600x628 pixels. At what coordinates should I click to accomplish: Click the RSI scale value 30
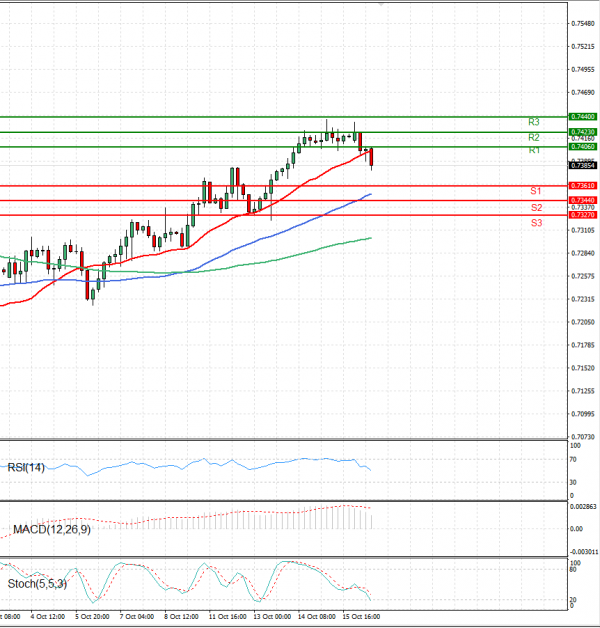click(573, 482)
